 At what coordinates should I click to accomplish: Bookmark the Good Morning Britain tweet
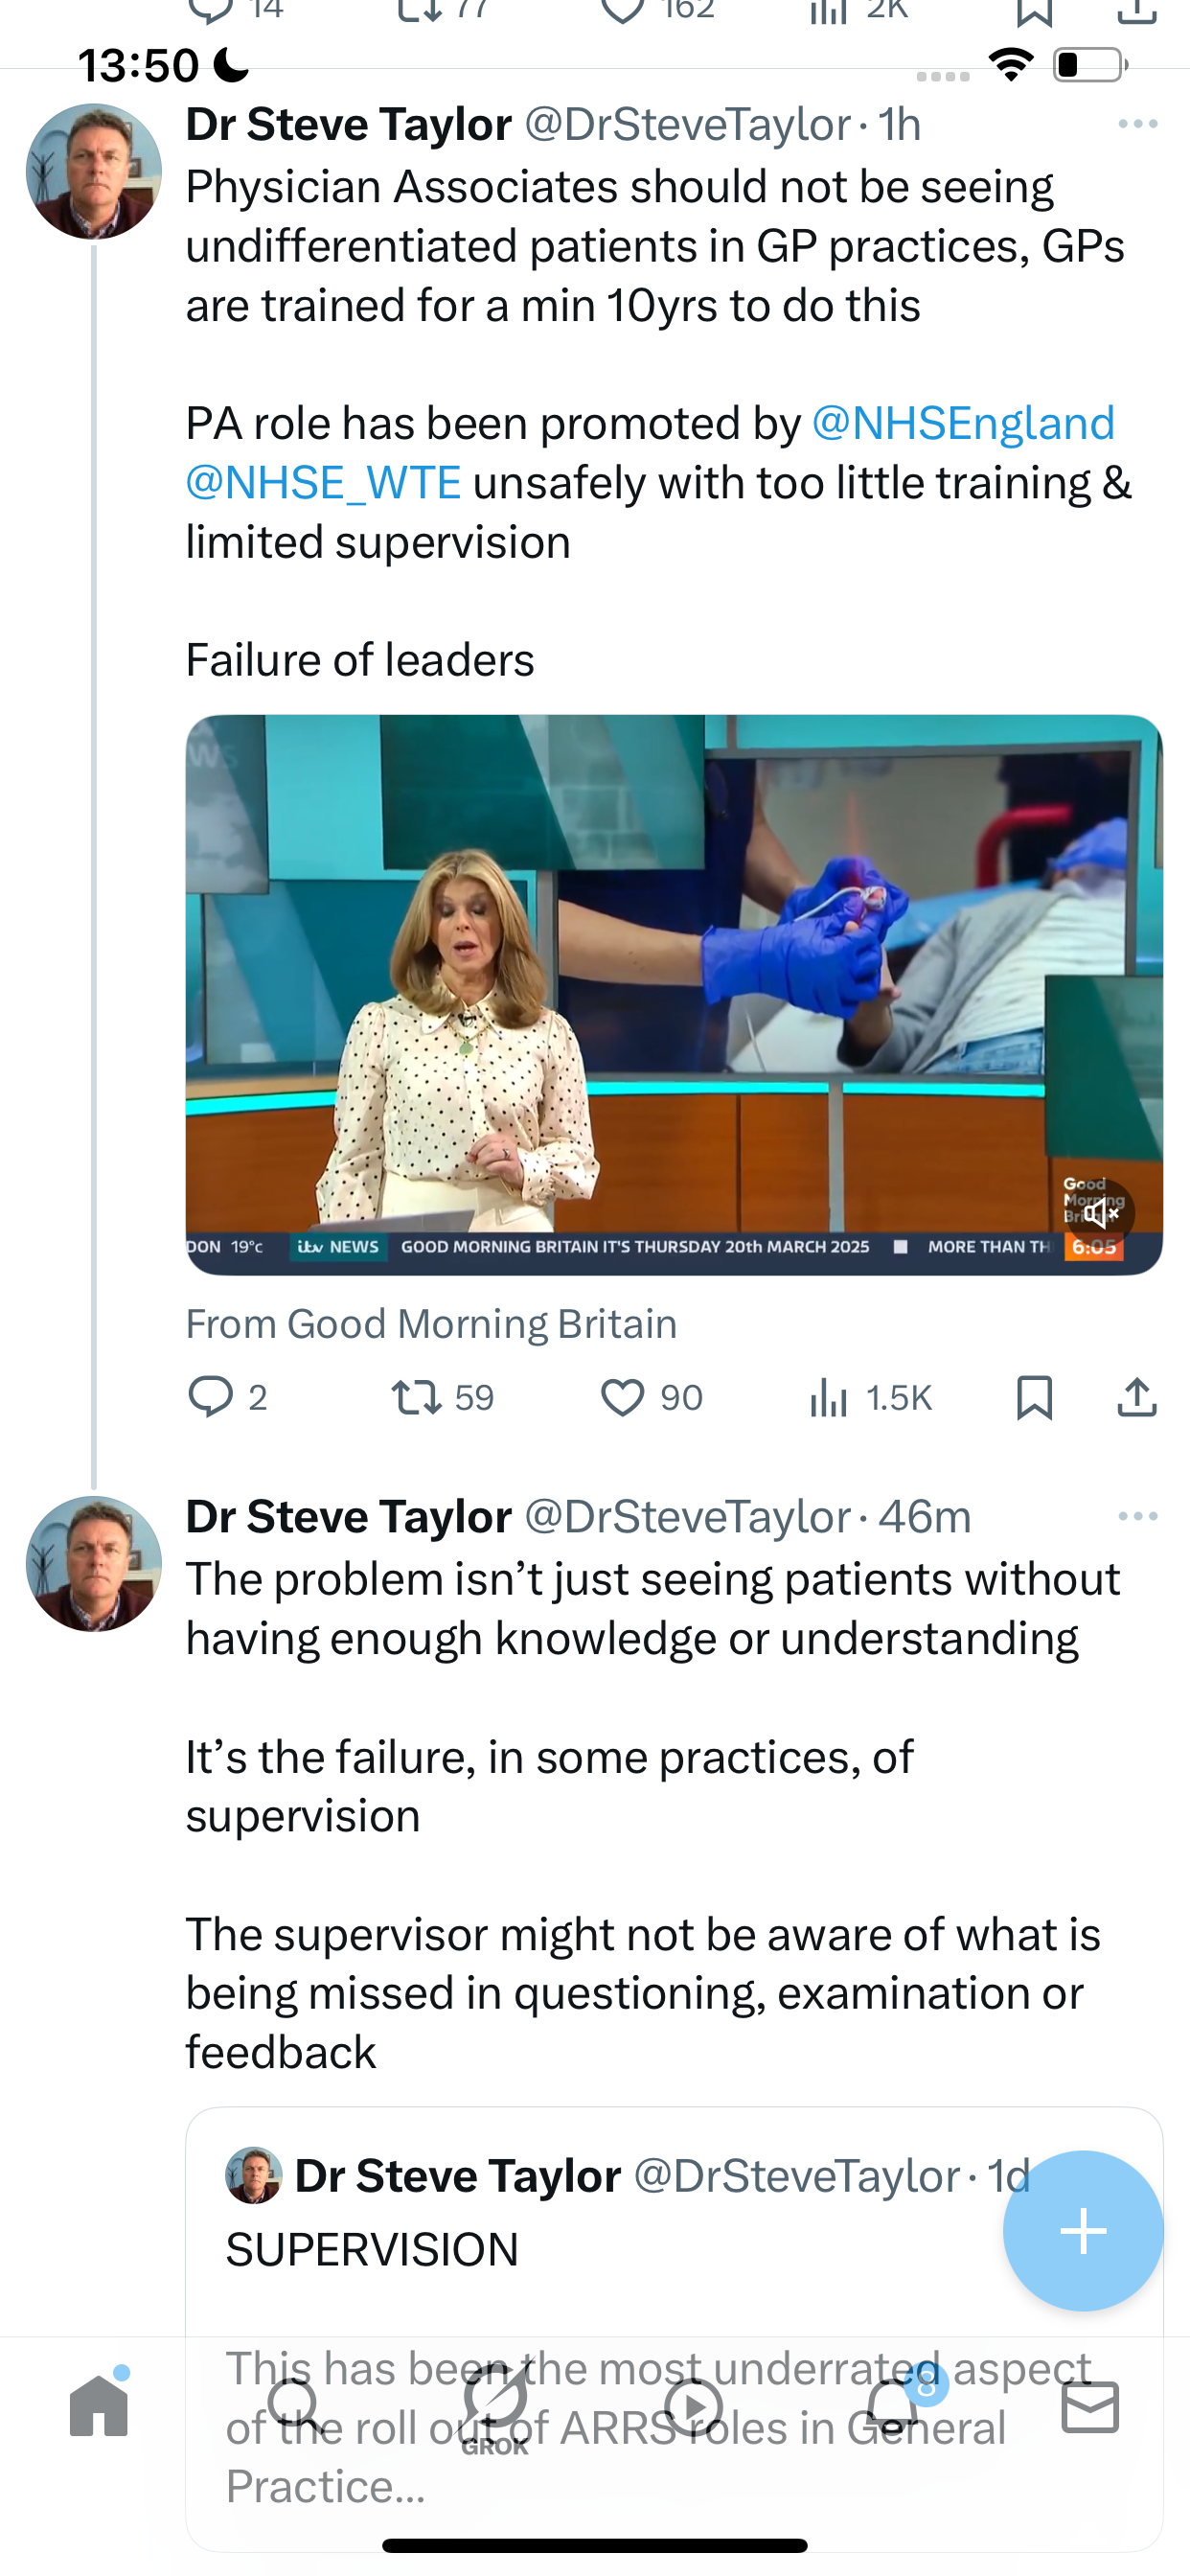pyautogui.click(x=1034, y=1397)
